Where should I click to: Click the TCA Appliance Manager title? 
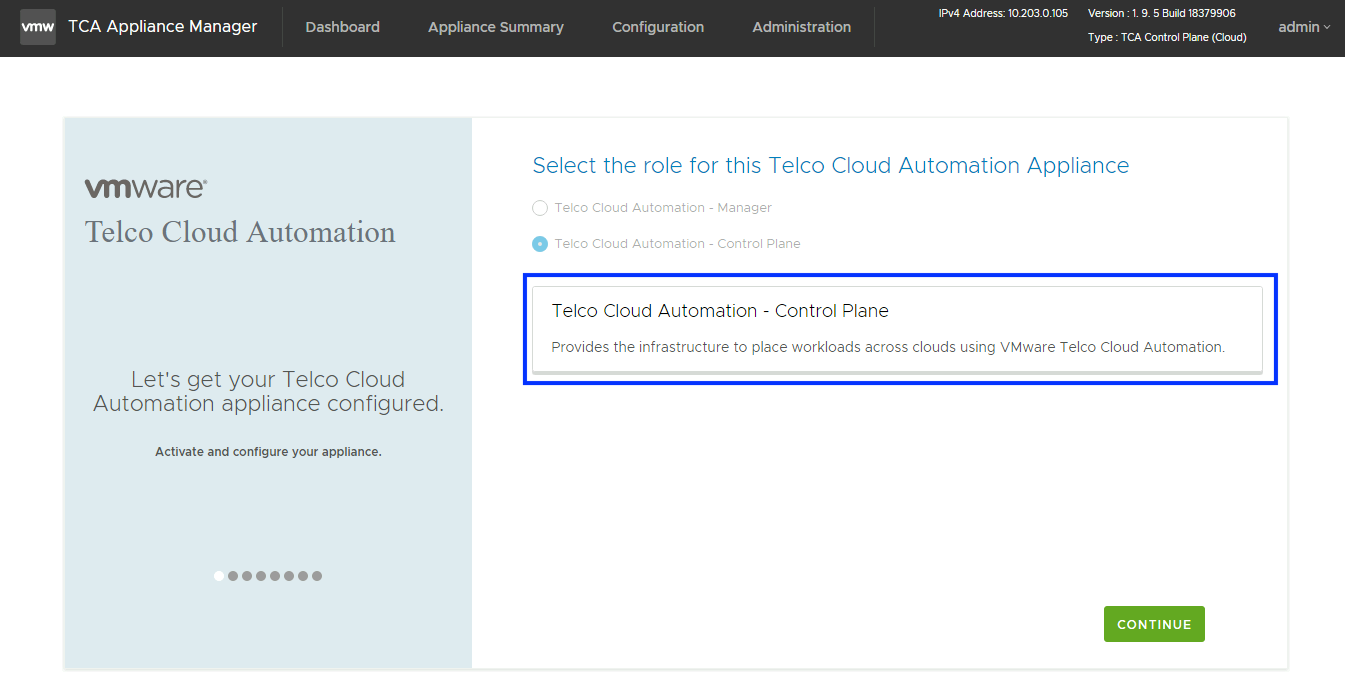point(162,27)
